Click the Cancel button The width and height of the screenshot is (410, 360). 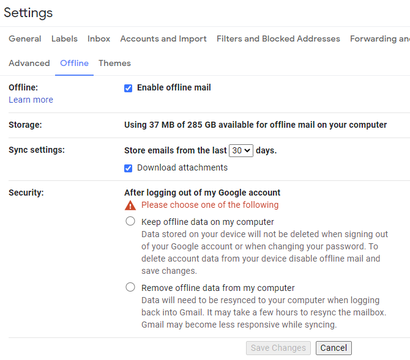coord(334,348)
